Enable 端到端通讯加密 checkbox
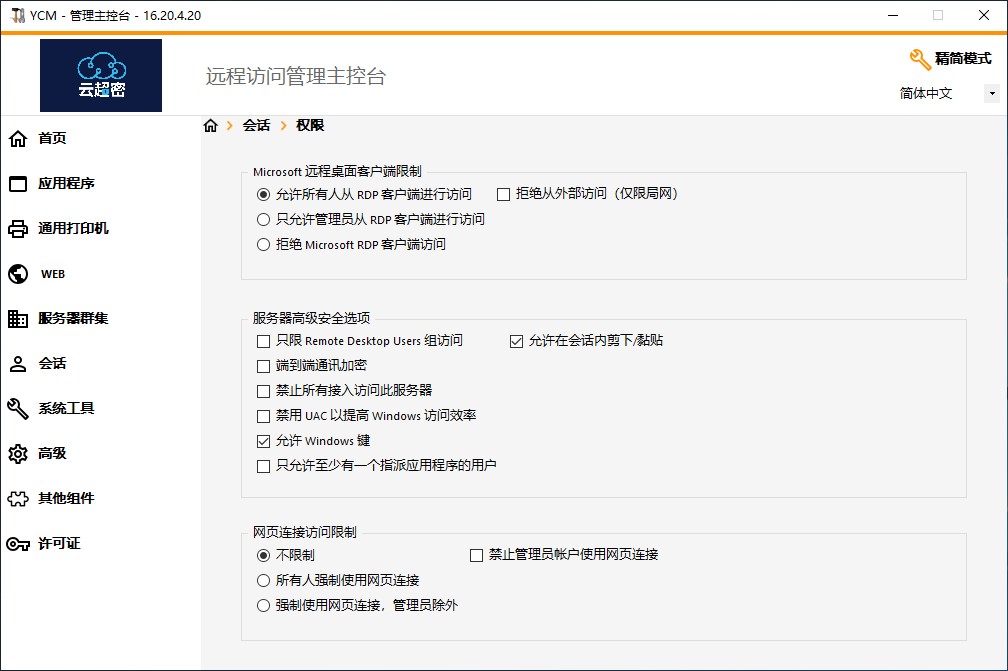The height and width of the screenshot is (671, 1008). click(263, 366)
